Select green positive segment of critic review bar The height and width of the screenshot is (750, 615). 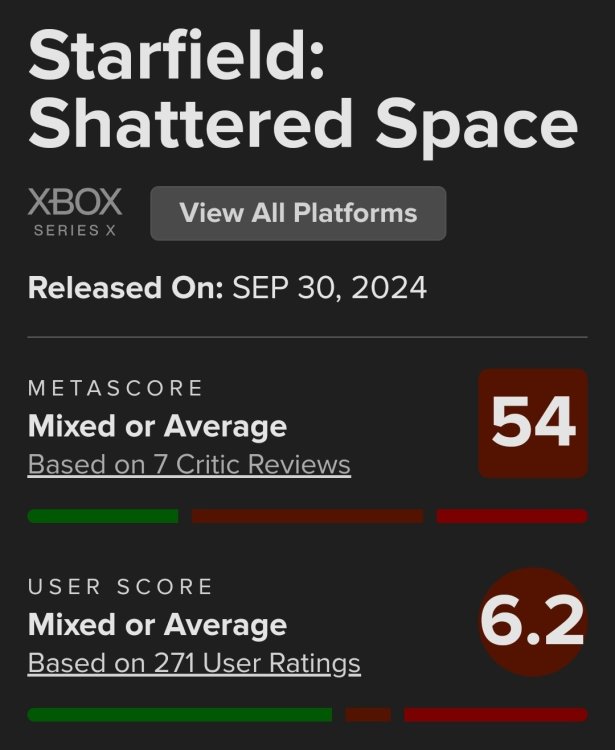[103, 516]
